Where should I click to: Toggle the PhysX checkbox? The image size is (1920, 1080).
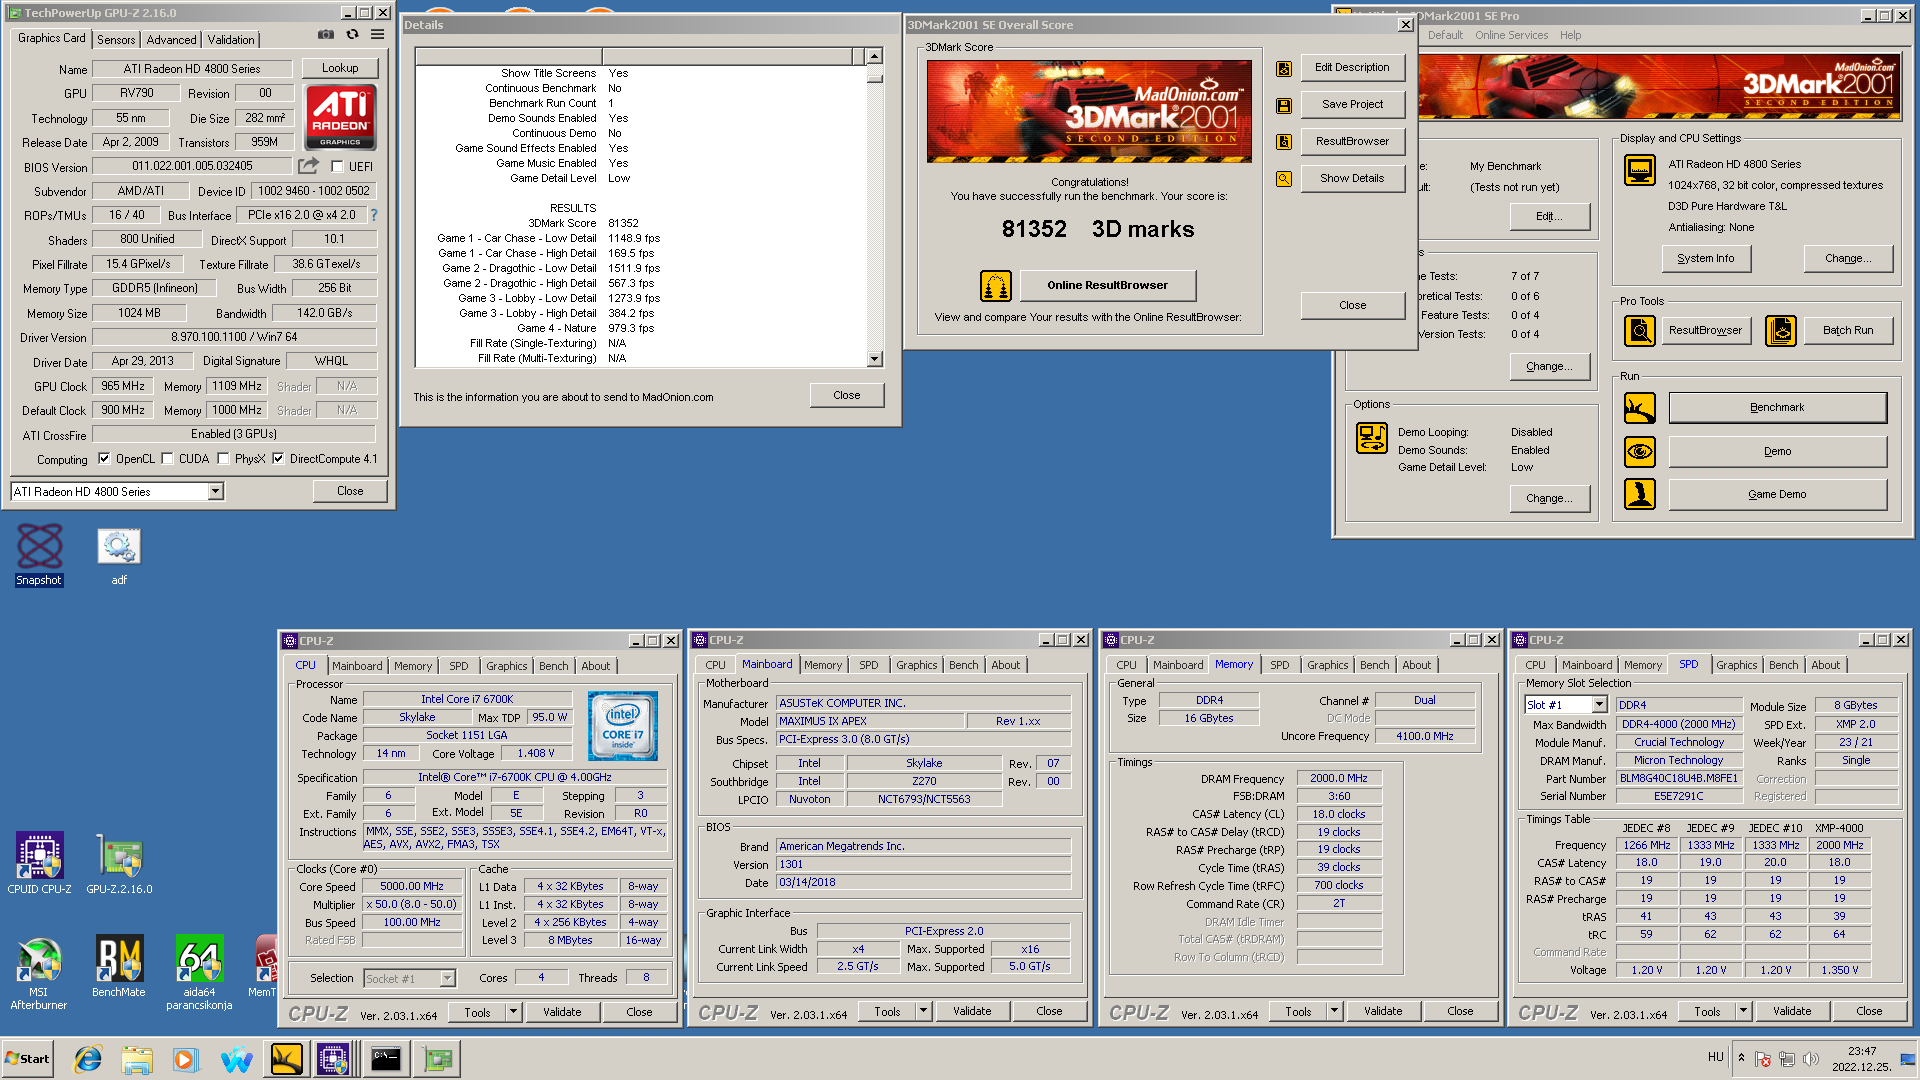point(223,459)
